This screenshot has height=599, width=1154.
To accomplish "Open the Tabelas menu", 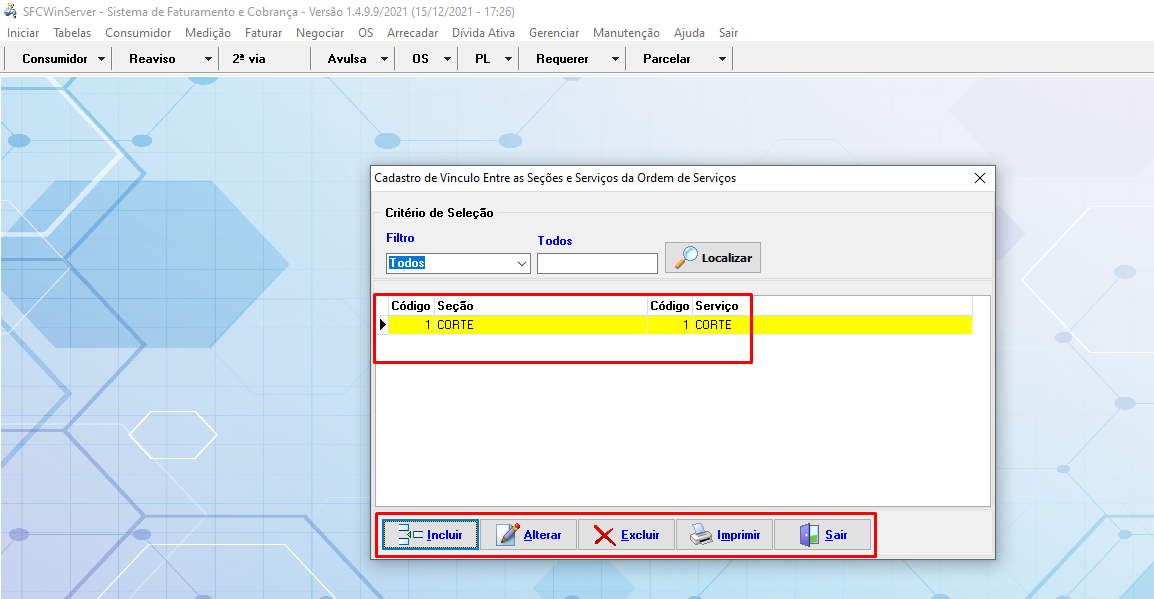I will coord(72,33).
